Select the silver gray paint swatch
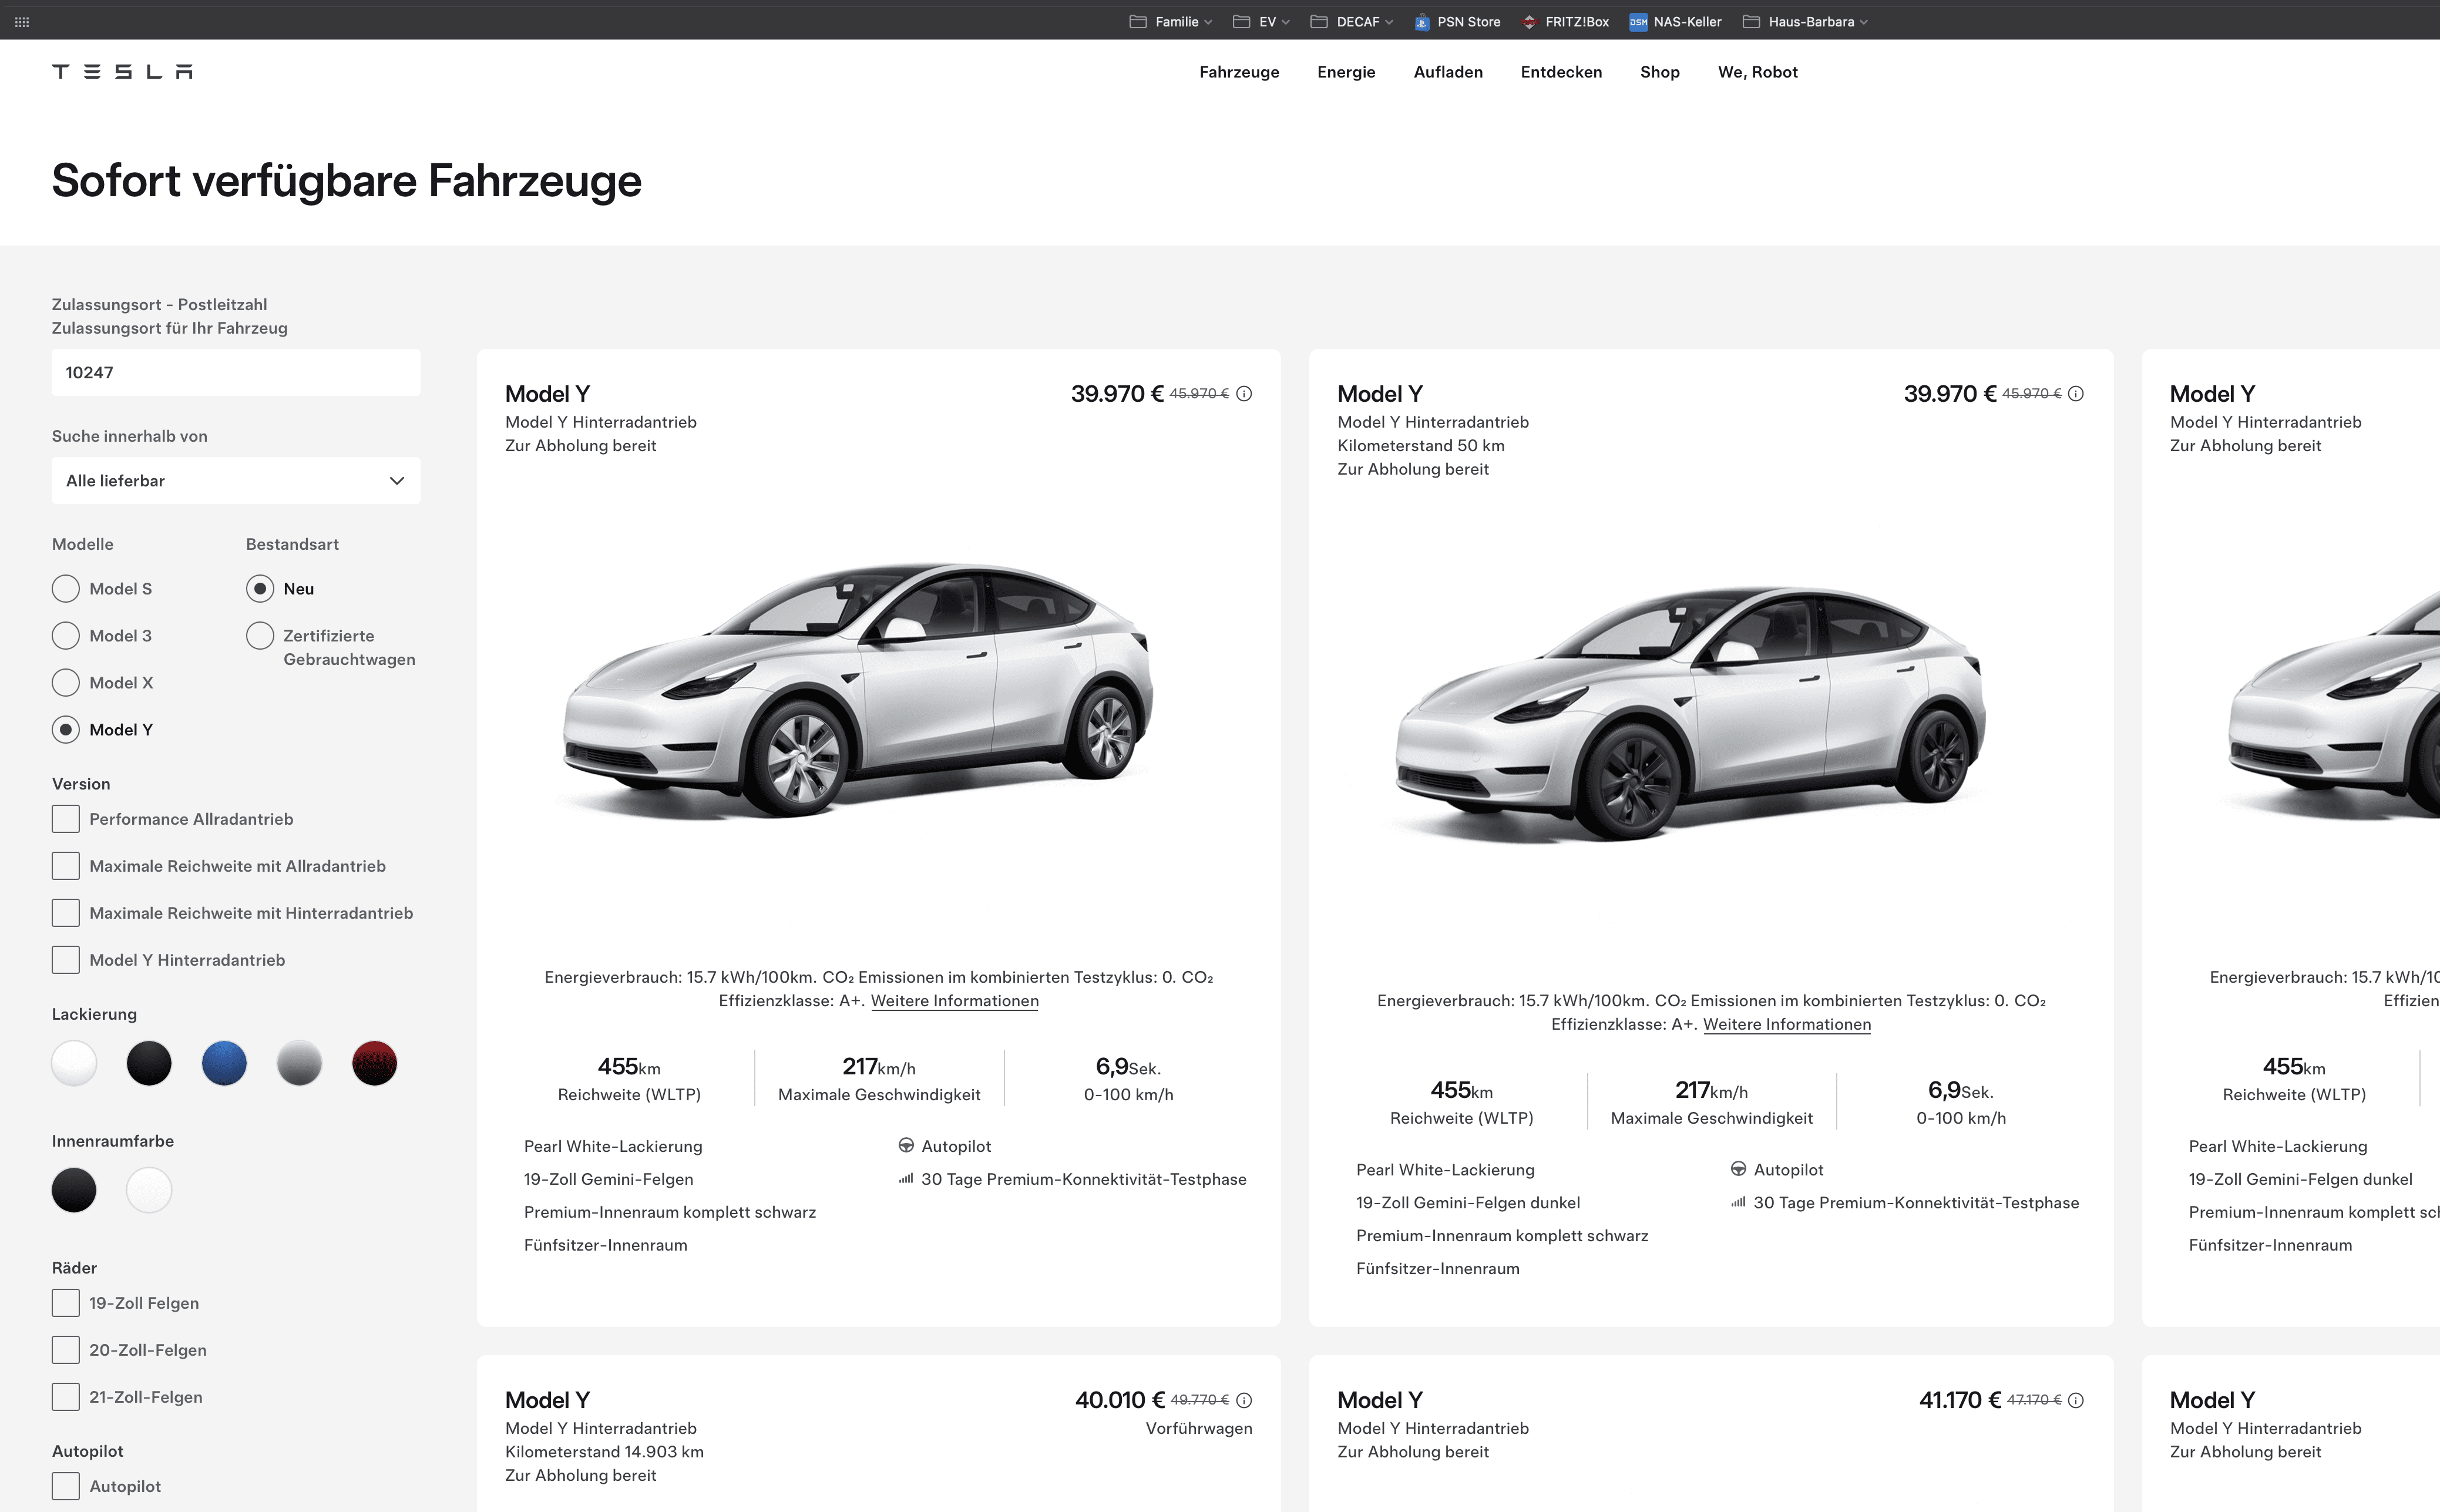The image size is (2440, 1512). tap(299, 1063)
